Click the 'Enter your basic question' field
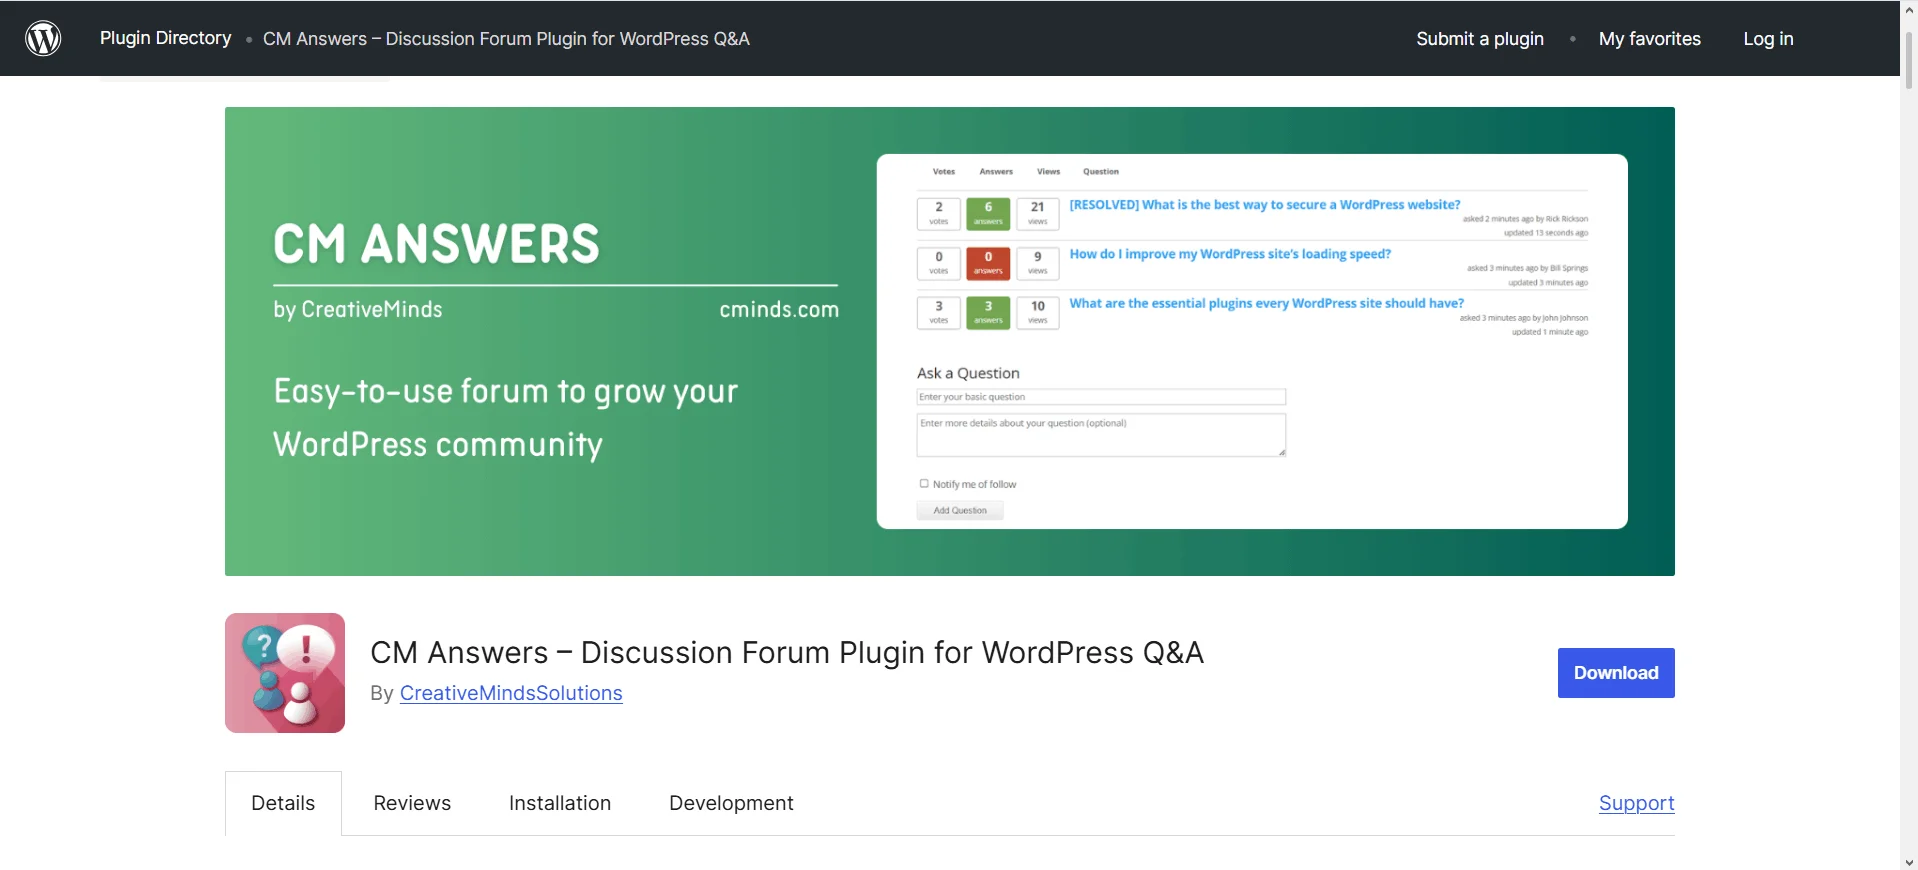This screenshot has width=1918, height=870. pyautogui.click(x=1100, y=397)
